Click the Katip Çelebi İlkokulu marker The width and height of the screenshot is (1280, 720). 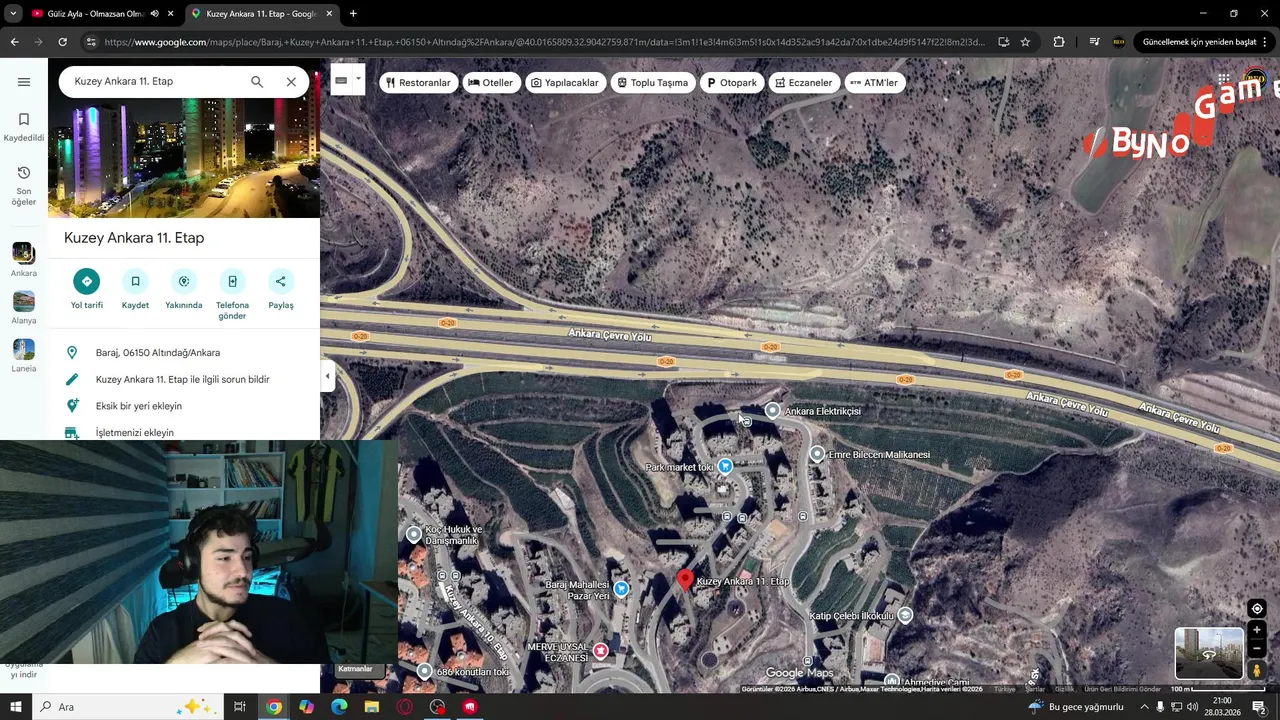tap(905, 615)
